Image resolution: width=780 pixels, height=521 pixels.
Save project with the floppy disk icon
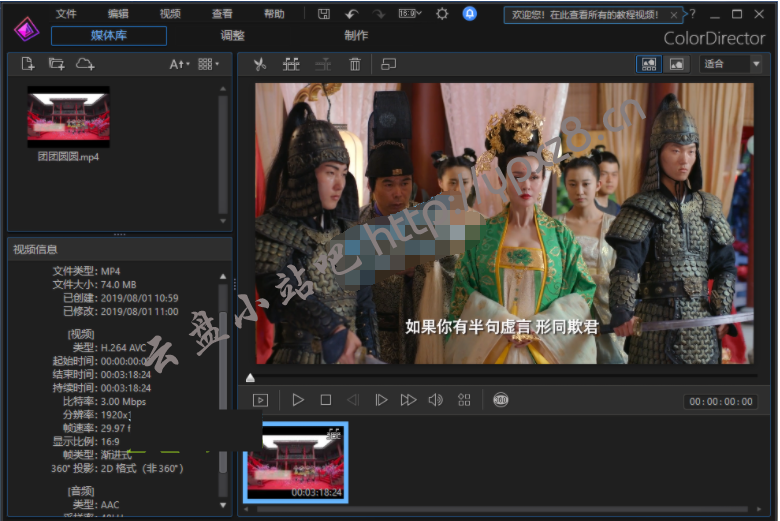tap(324, 14)
